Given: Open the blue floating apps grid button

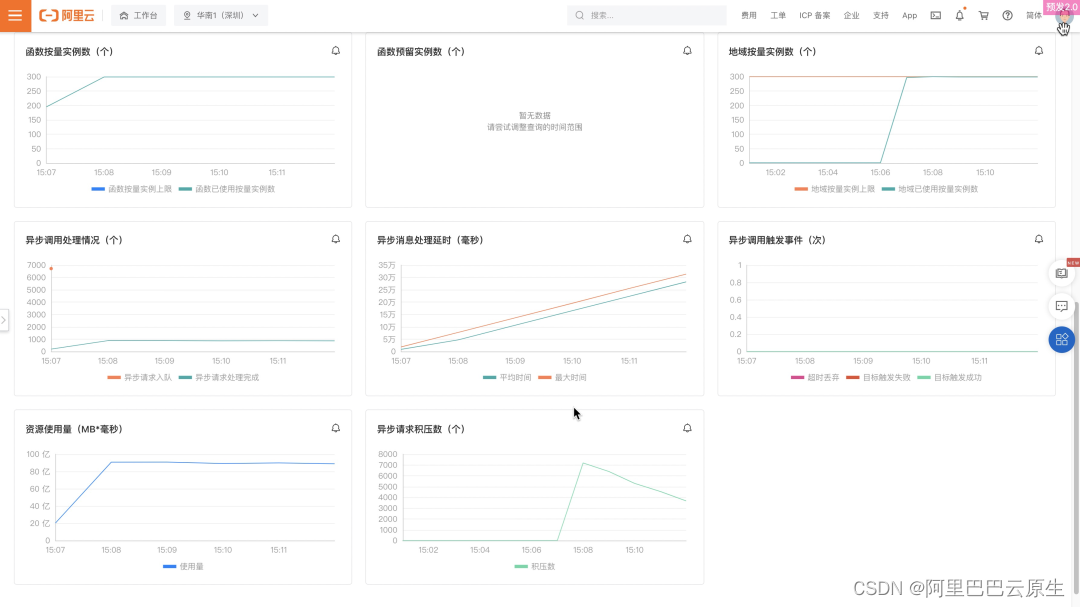Looking at the screenshot, I should click(x=1061, y=339).
